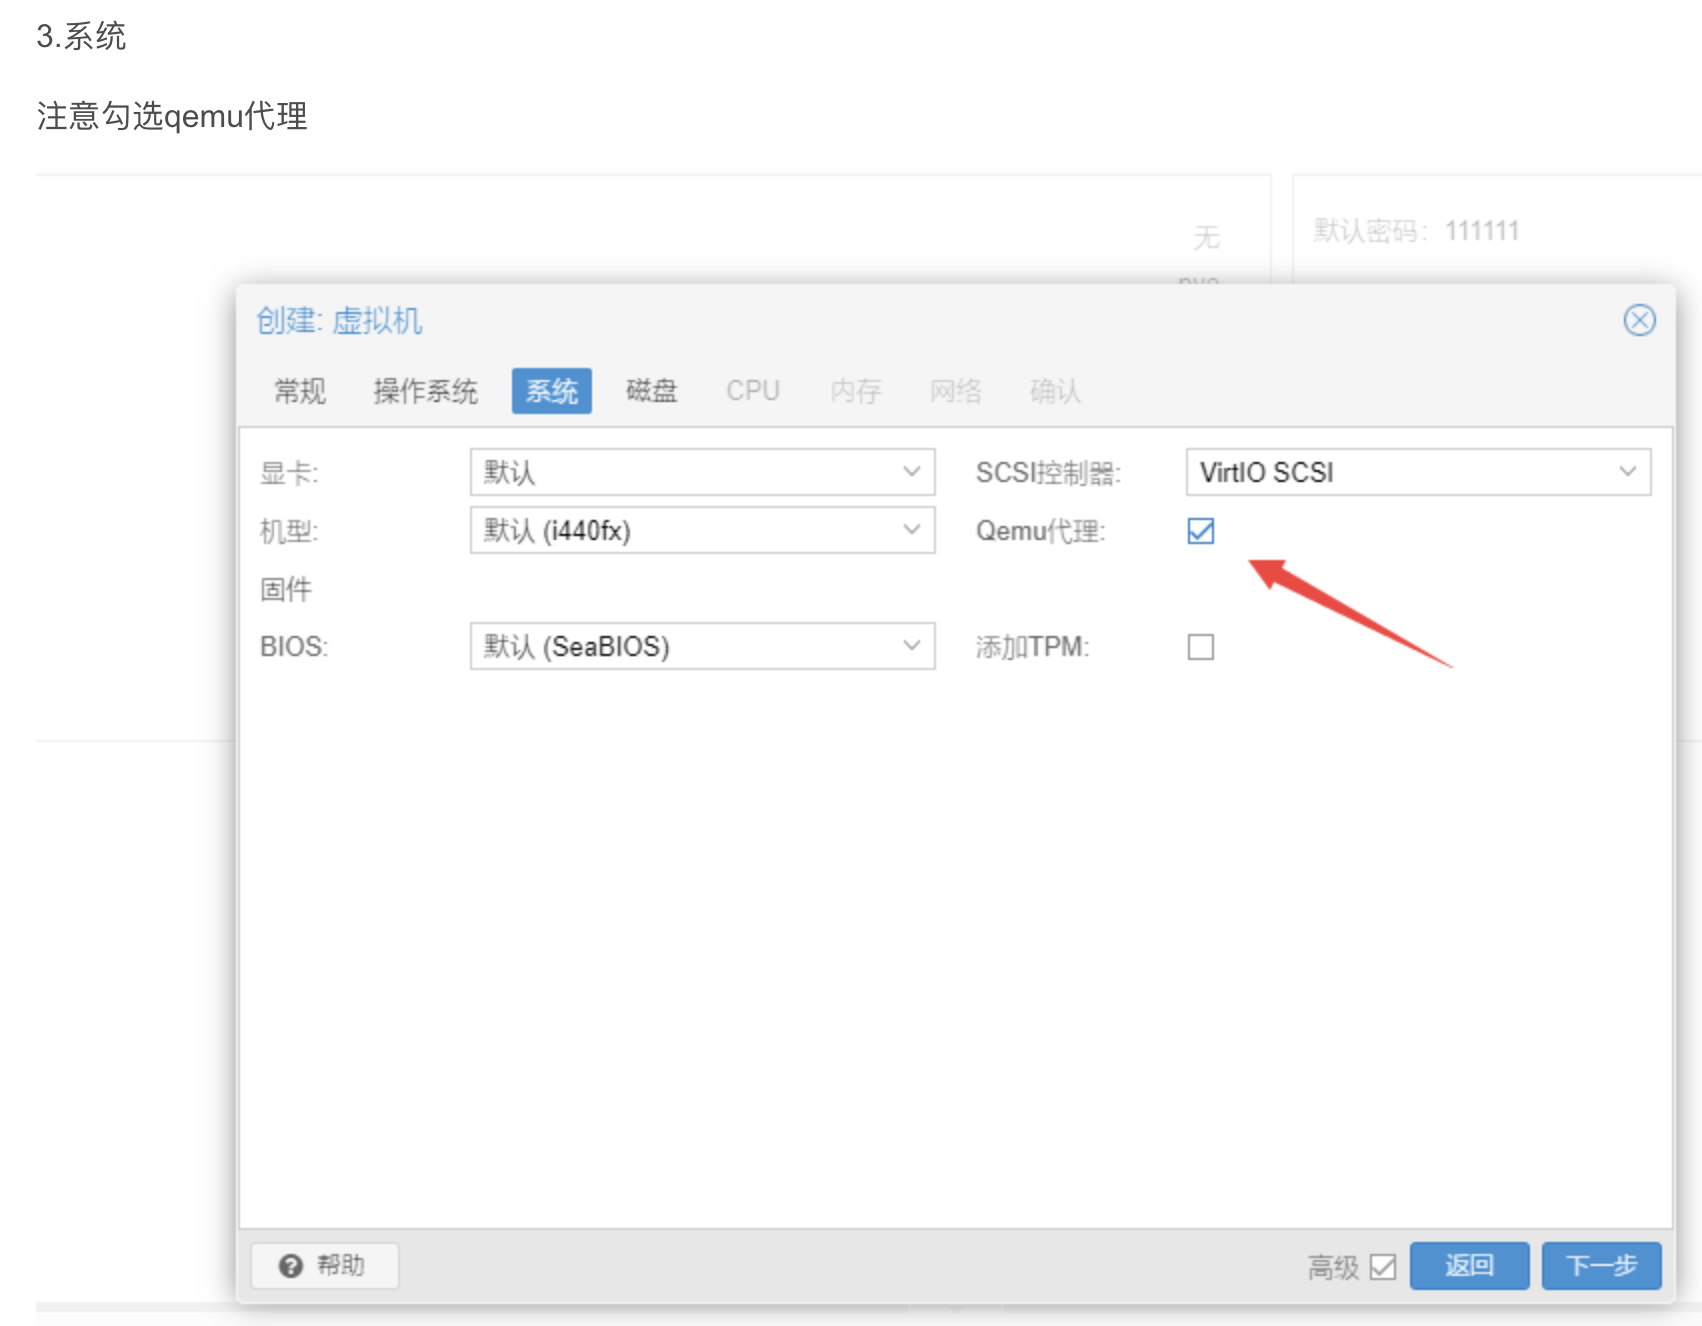Go to the CPU tab
Screen dimensions: 1702x1326
point(752,391)
